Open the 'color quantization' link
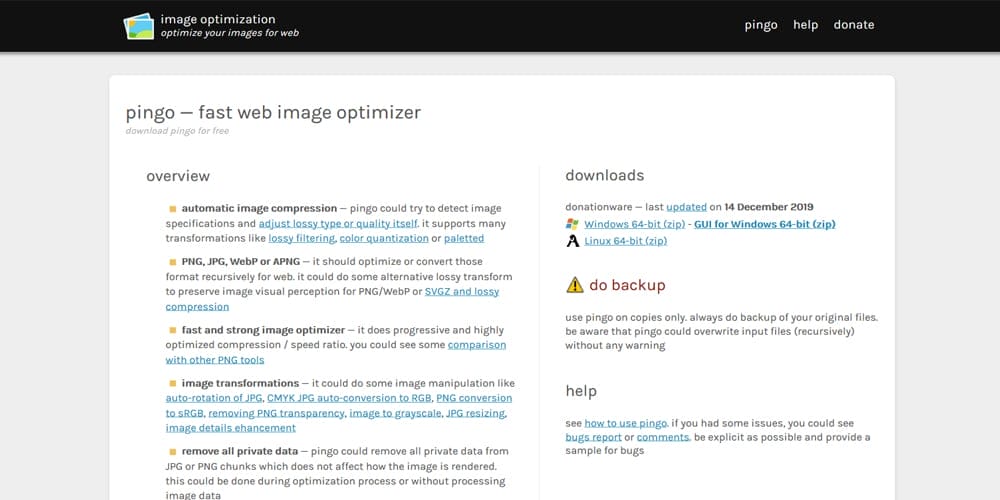1000x500 pixels. (x=384, y=239)
